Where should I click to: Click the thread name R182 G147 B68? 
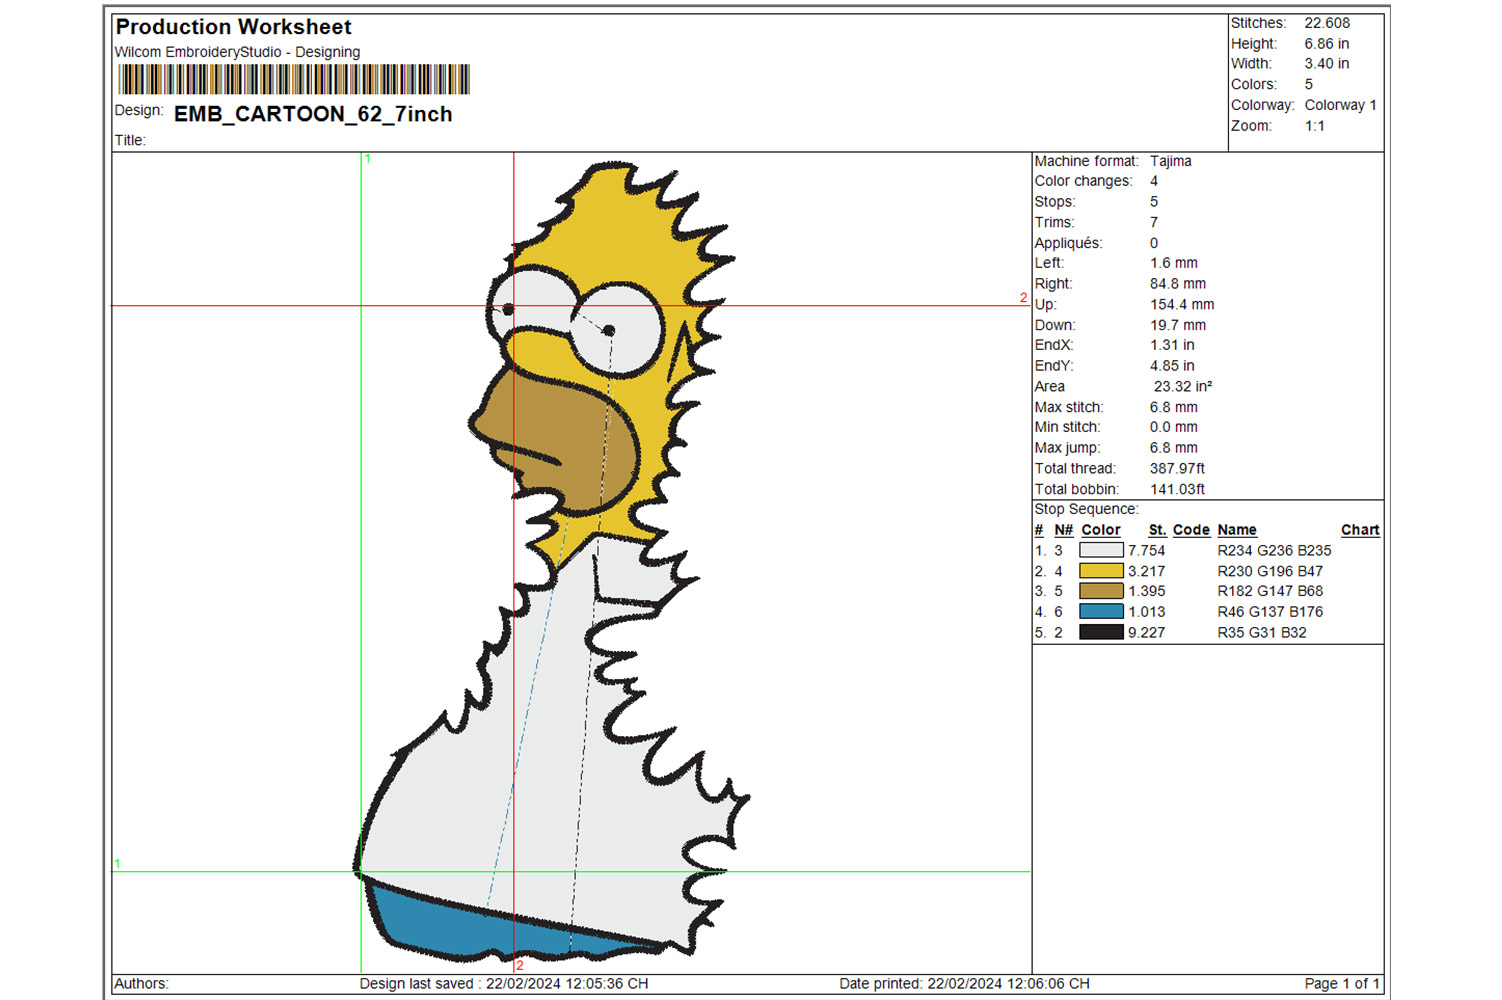click(x=1270, y=591)
